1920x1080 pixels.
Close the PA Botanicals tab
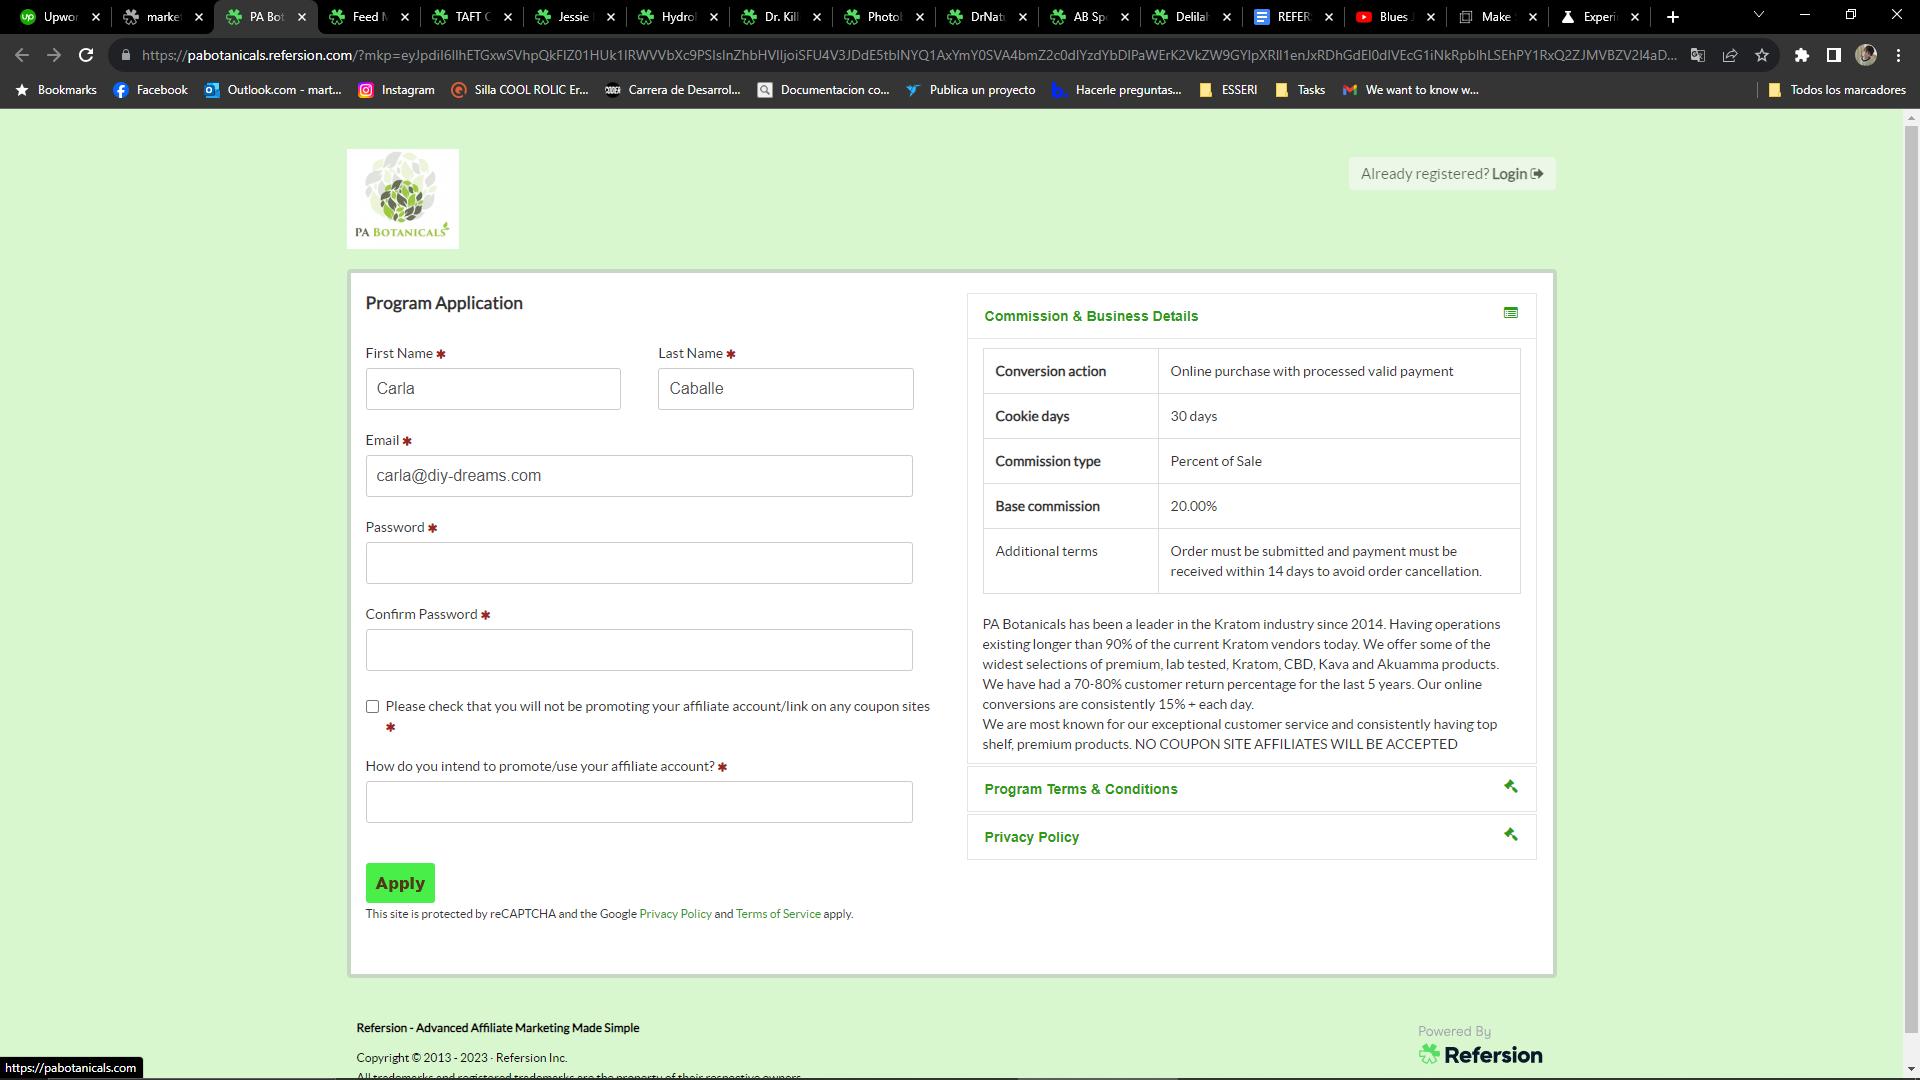pyautogui.click(x=302, y=17)
